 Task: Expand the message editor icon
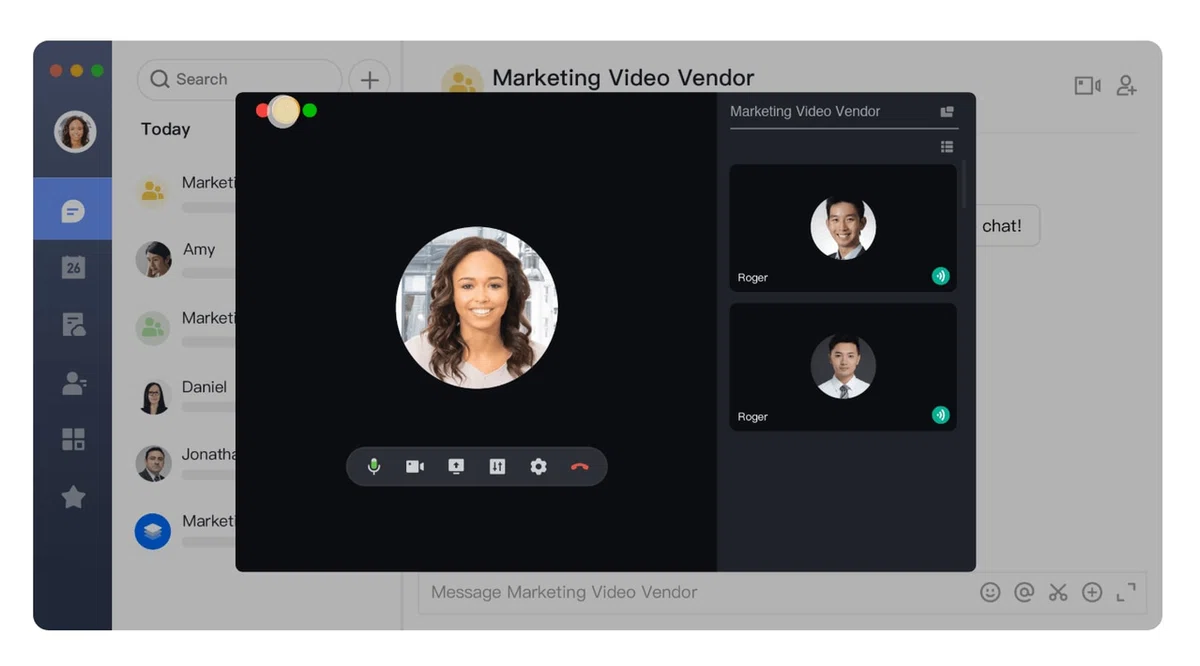pyautogui.click(x=1126, y=592)
